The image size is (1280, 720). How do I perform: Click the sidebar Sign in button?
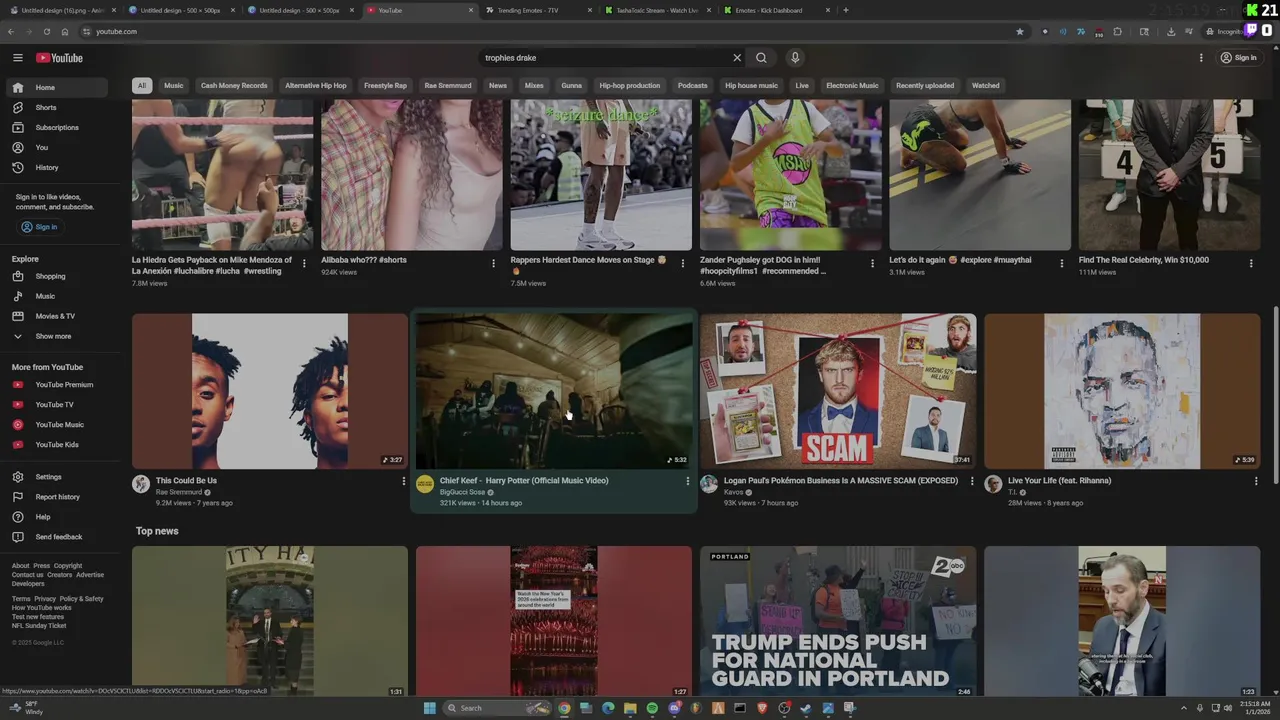click(x=40, y=227)
